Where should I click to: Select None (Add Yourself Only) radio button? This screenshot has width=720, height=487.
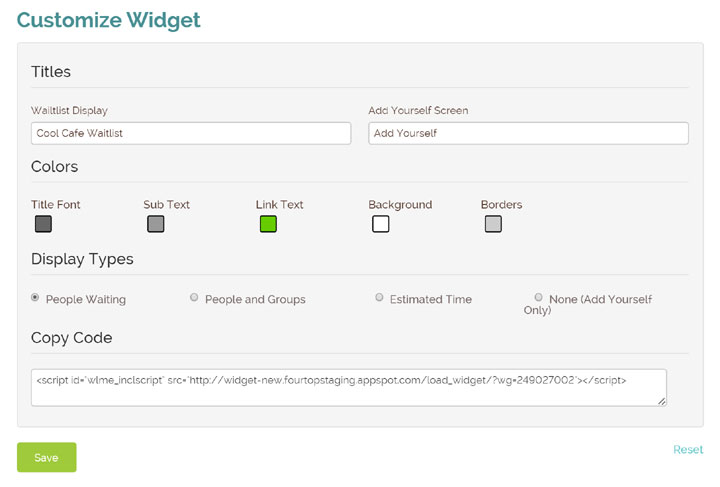(x=539, y=297)
